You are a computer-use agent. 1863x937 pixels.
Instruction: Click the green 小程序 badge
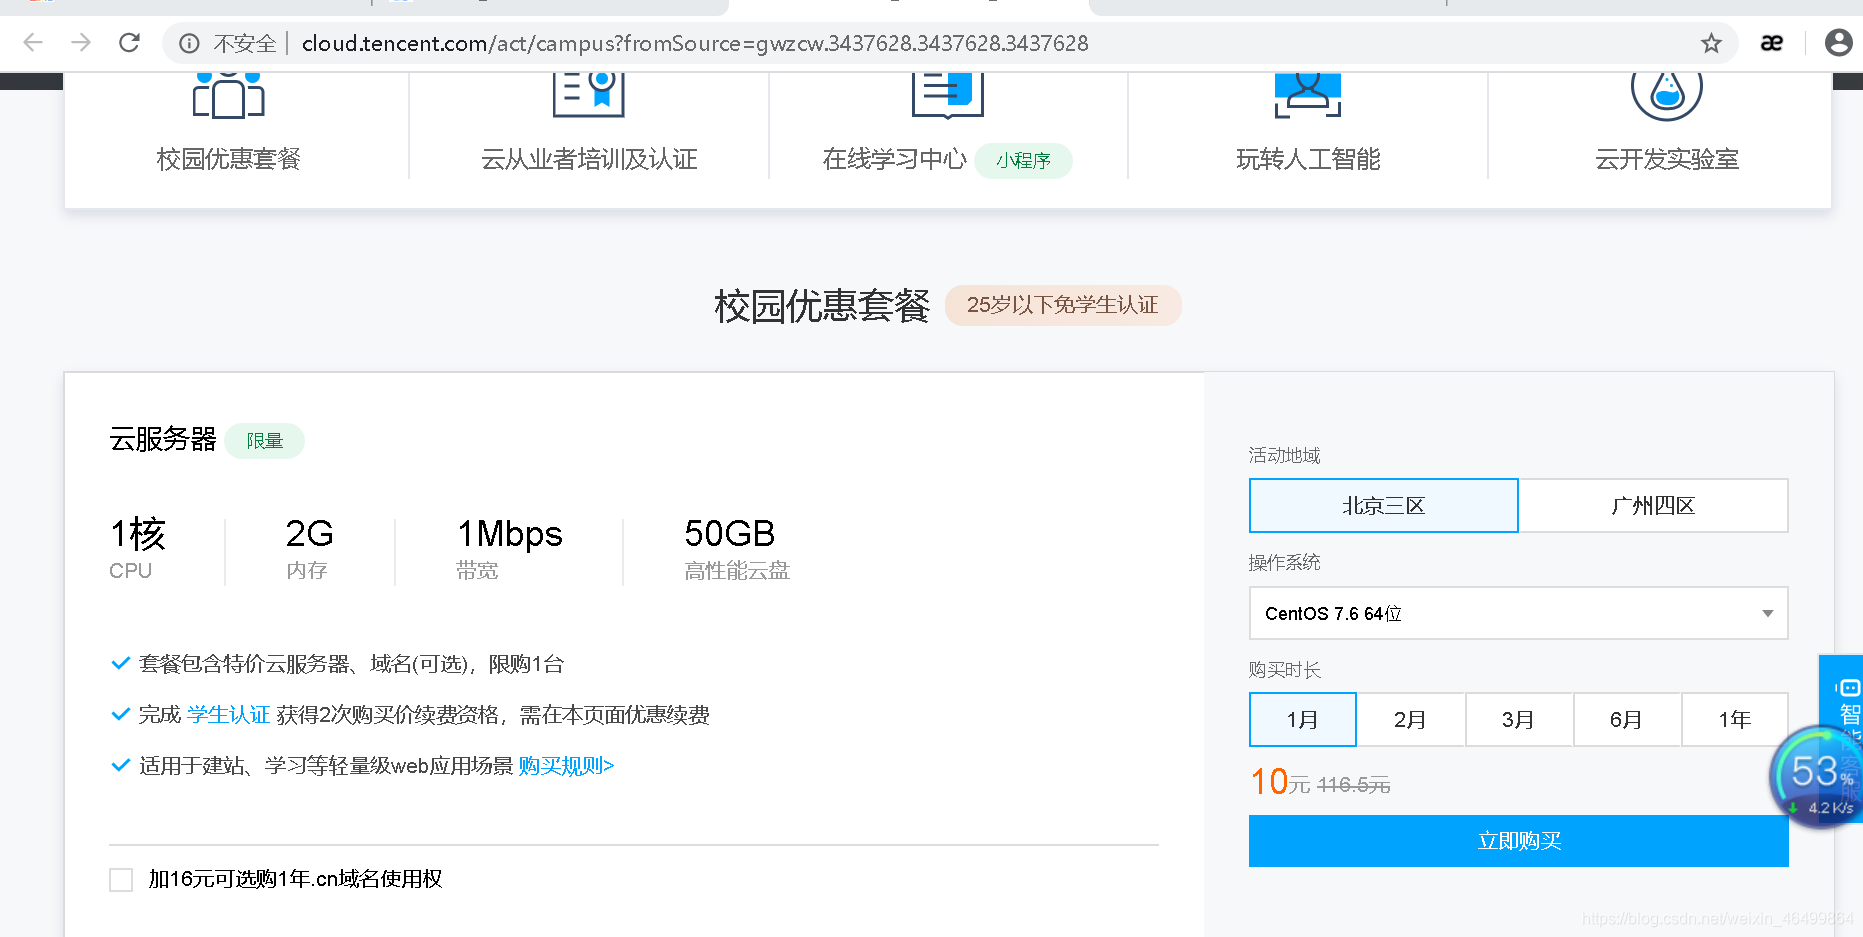1023,161
